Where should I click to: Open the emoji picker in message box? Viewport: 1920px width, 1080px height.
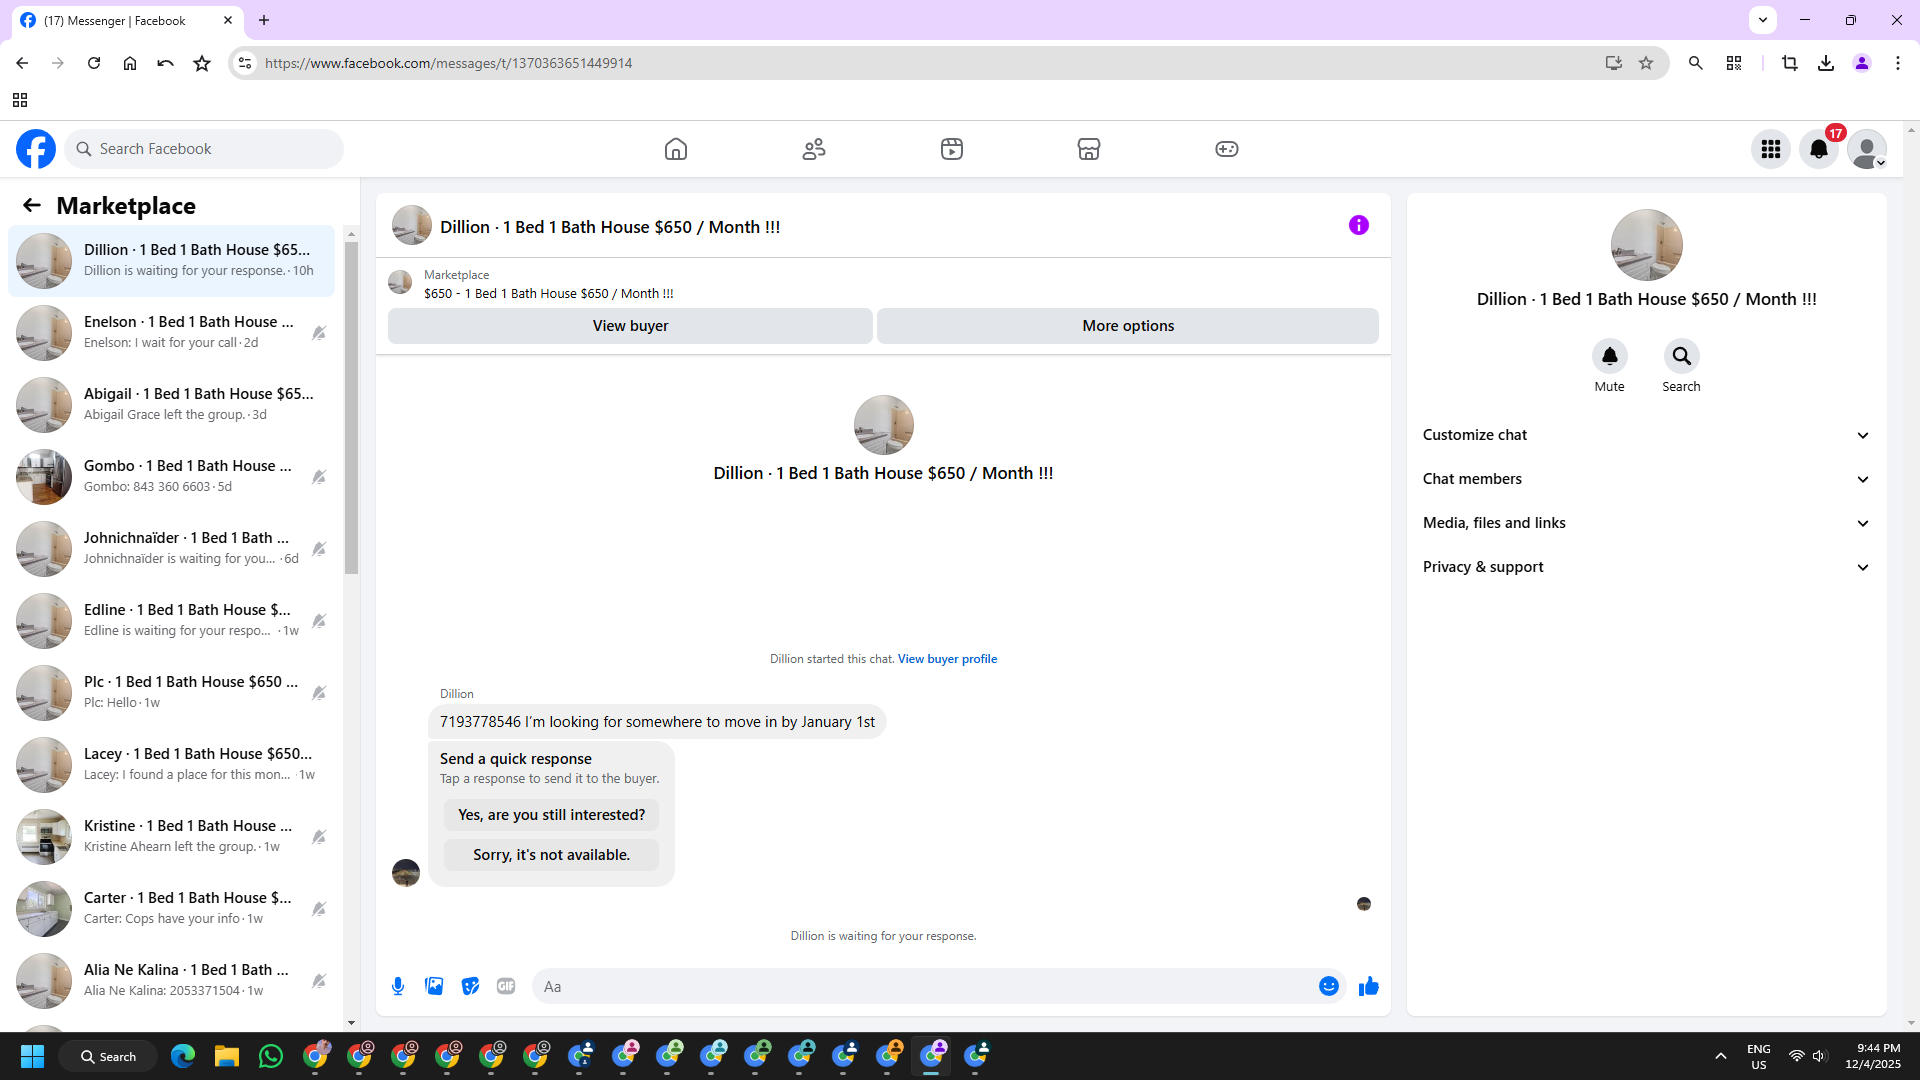1328,986
